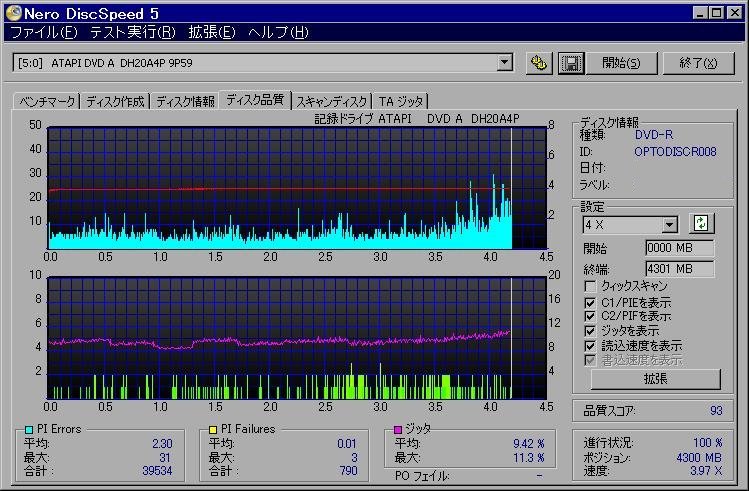Open the ヘルプ(H) menu

278,32
